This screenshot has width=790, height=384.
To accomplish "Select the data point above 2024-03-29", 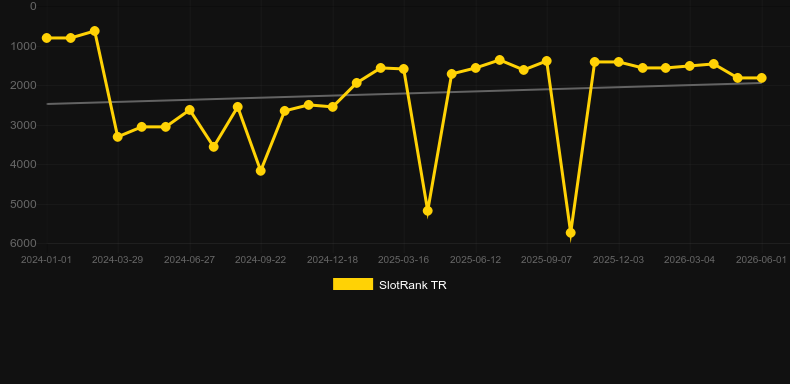I will [x=118, y=137].
